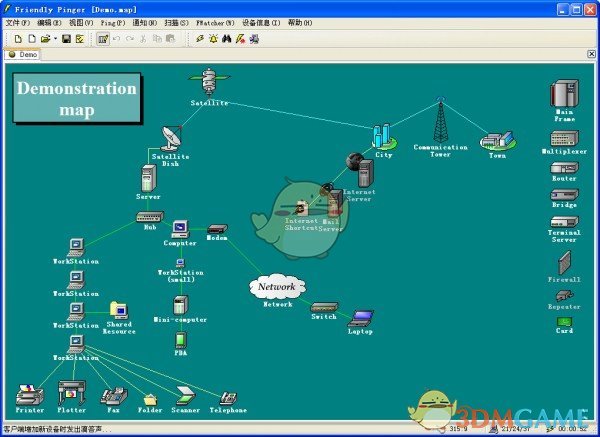Select the Router icon
The image size is (600, 437).
(x=564, y=168)
